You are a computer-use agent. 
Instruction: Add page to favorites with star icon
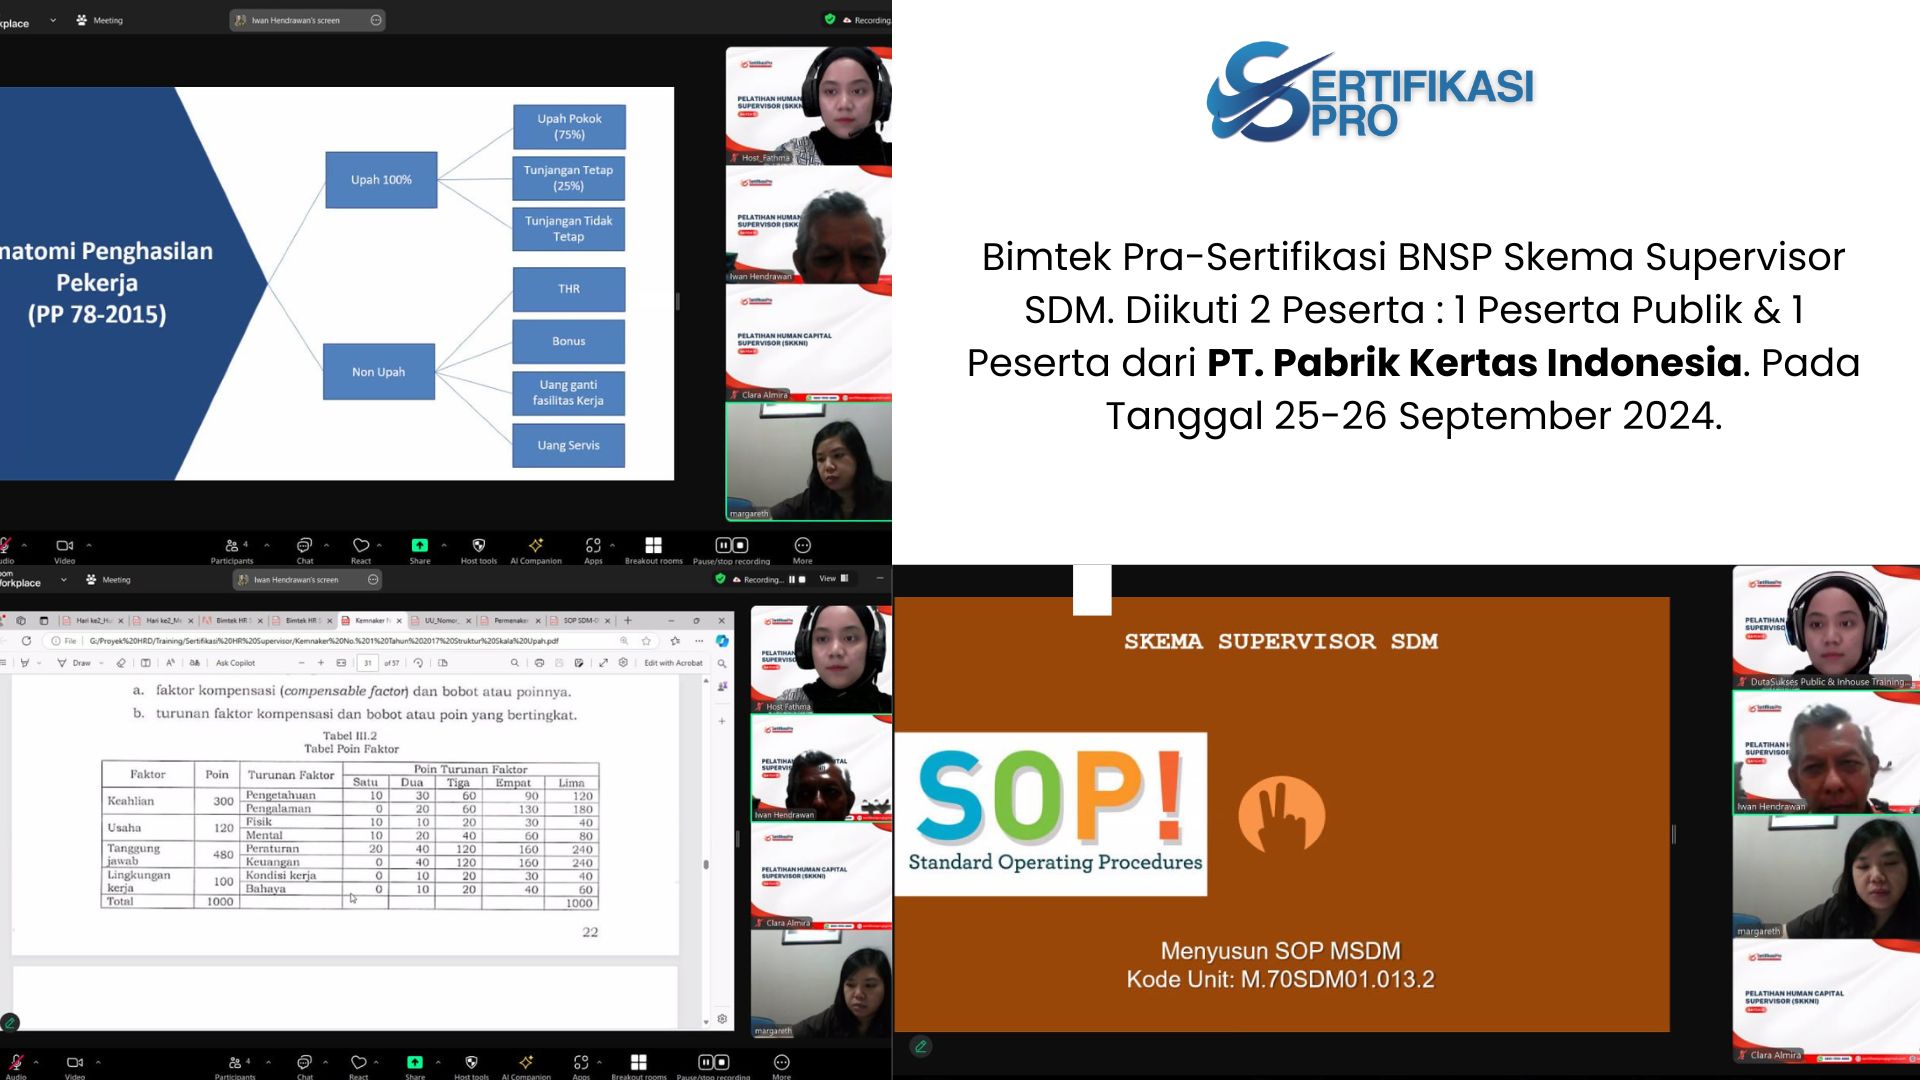646,641
